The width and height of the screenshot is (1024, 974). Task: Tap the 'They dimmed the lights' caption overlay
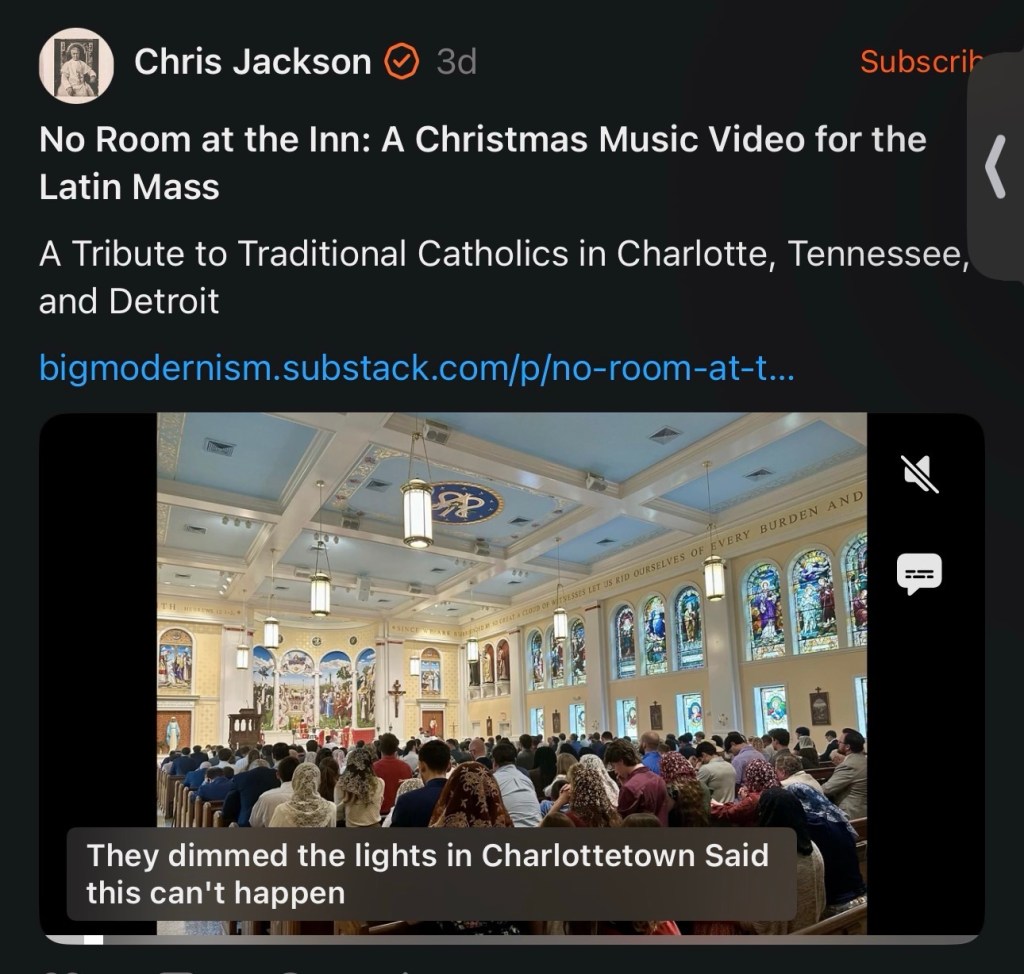pyautogui.click(x=431, y=873)
